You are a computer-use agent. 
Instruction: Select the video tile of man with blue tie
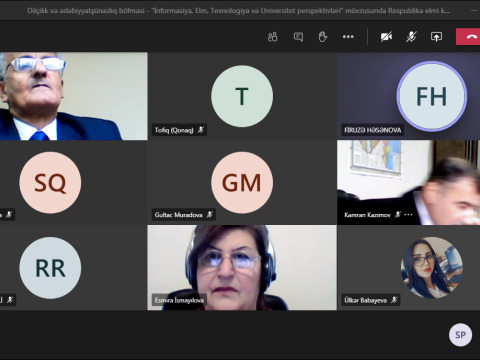click(74, 96)
